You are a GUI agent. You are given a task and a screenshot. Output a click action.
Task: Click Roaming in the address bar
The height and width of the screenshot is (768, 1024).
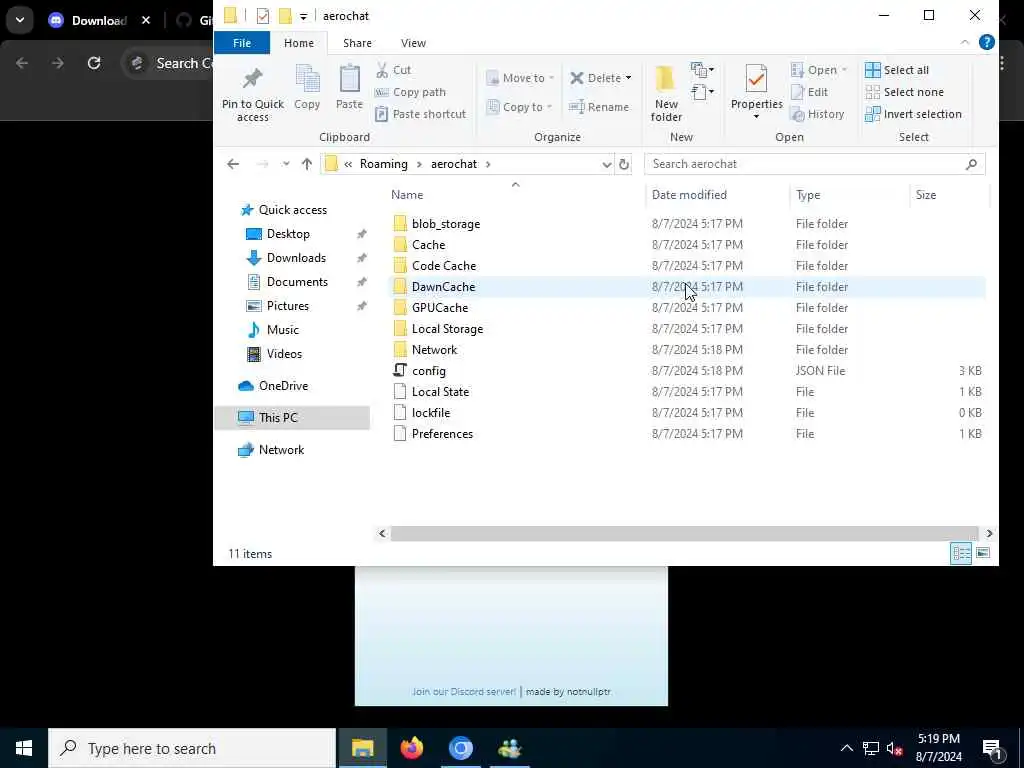tap(383, 164)
